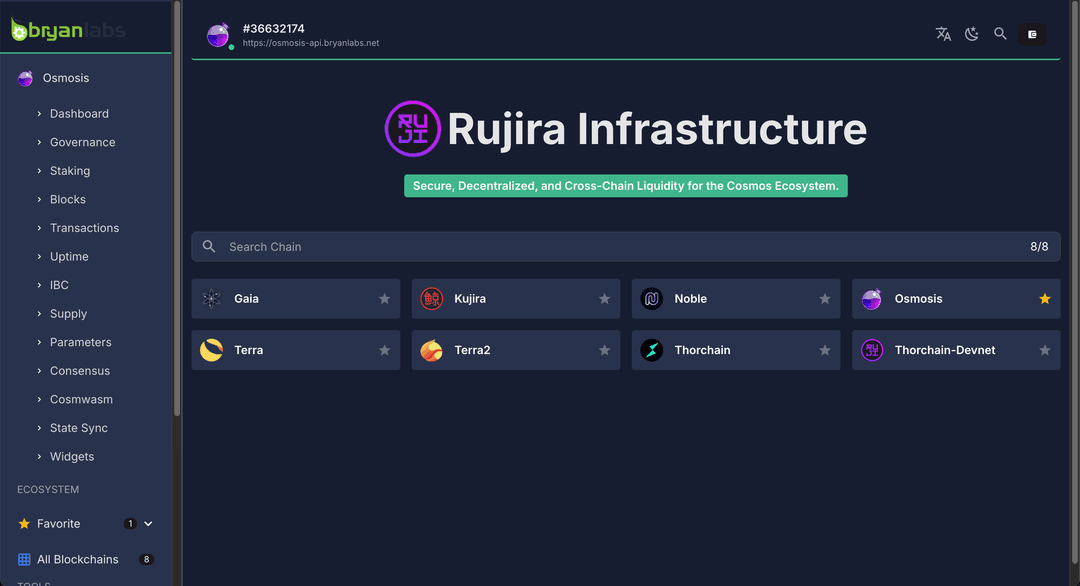
Task: Click the search magnifier in chain search
Action: point(209,246)
